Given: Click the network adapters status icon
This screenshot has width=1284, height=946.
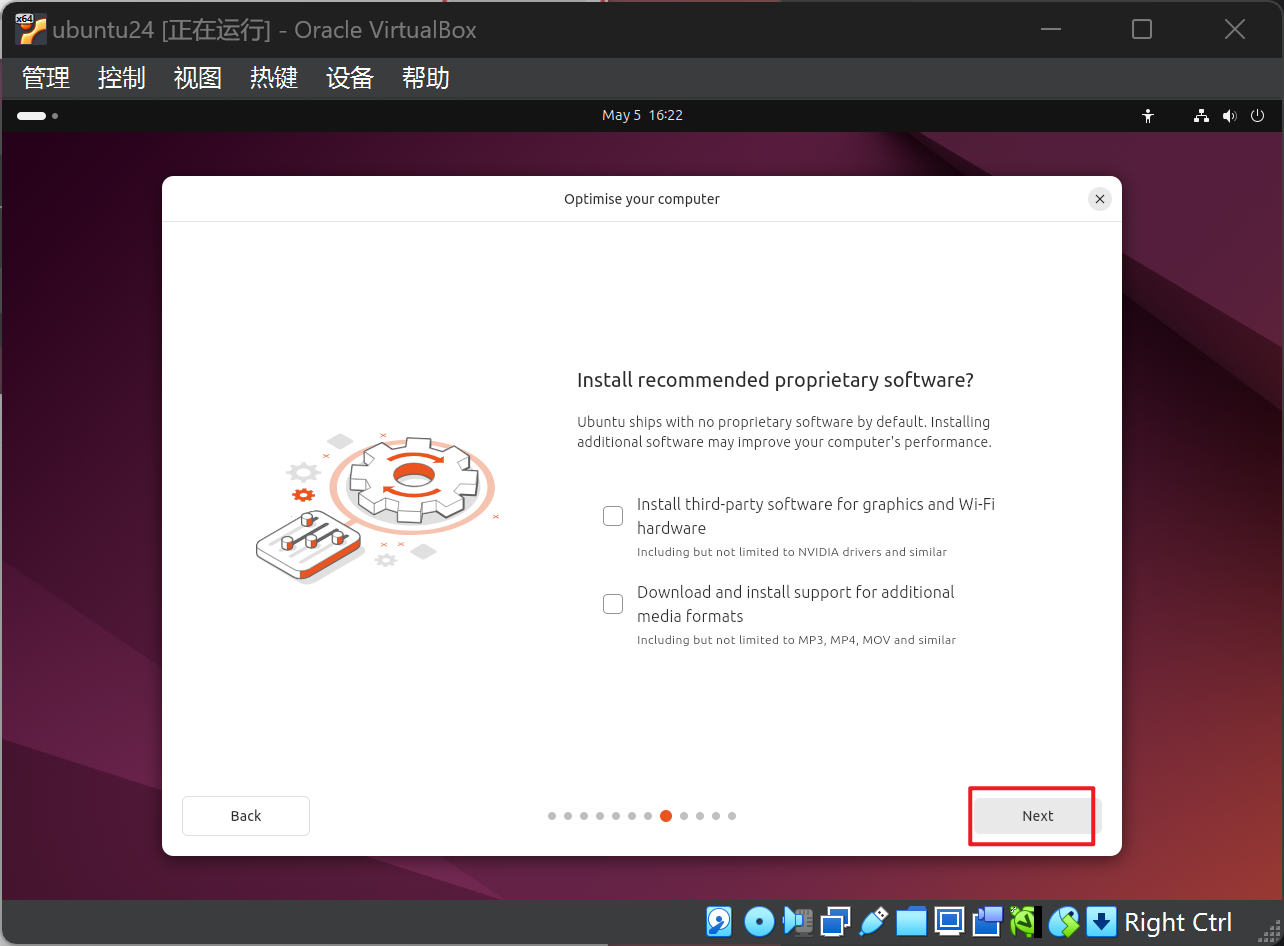Looking at the screenshot, I should coord(835,921).
